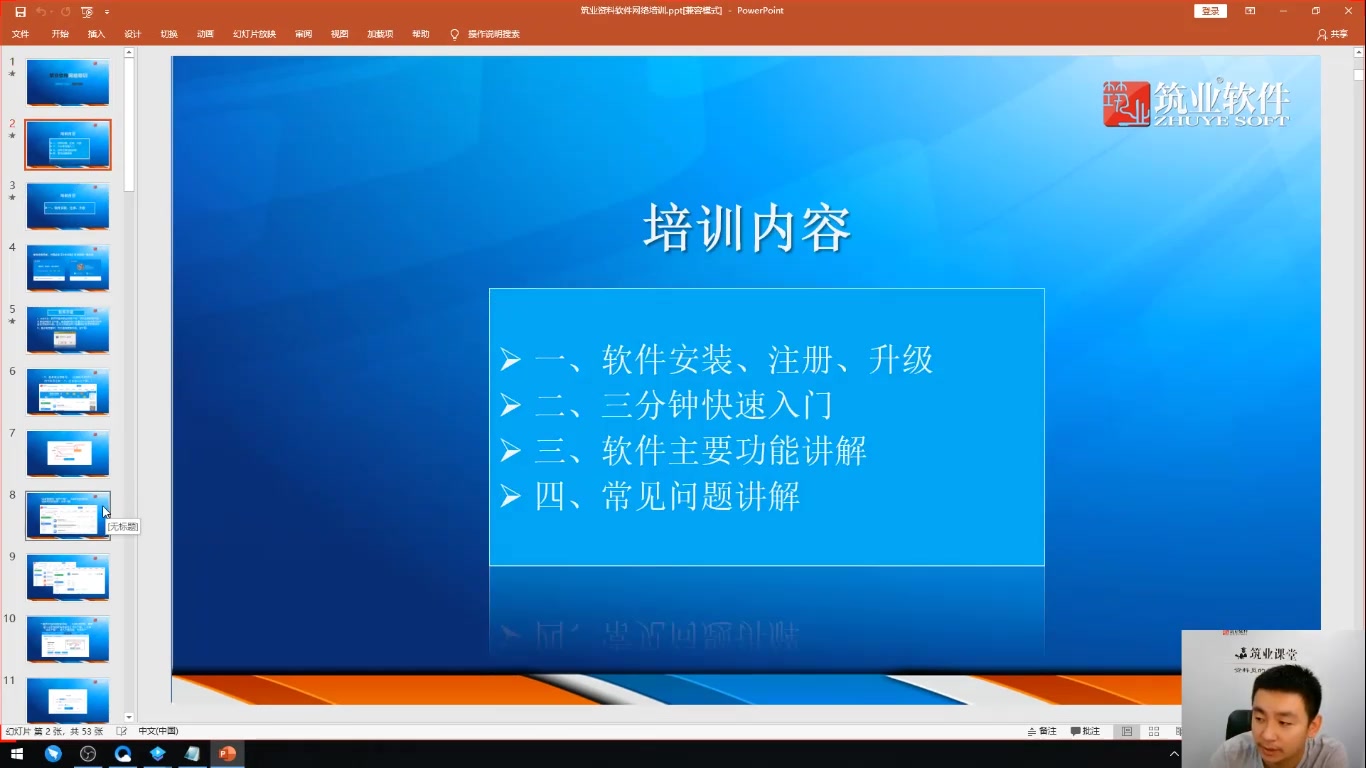1366x768 pixels.
Task: Toggle the 批注 (Comments) pane button
Action: tap(1085, 731)
